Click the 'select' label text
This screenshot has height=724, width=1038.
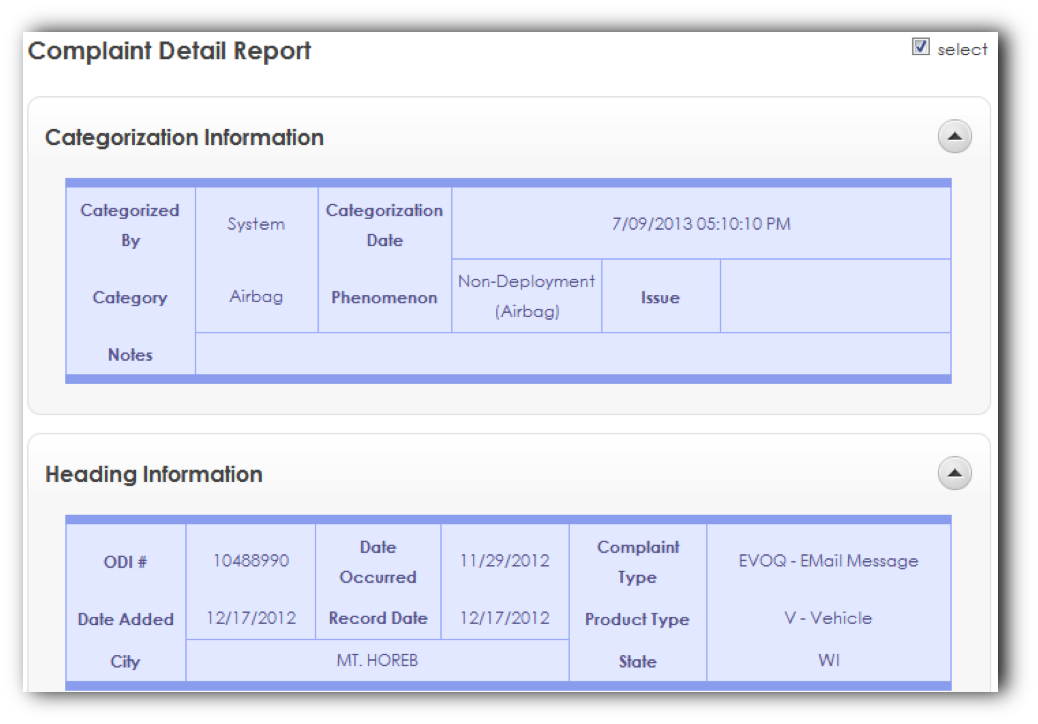pos(962,49)
